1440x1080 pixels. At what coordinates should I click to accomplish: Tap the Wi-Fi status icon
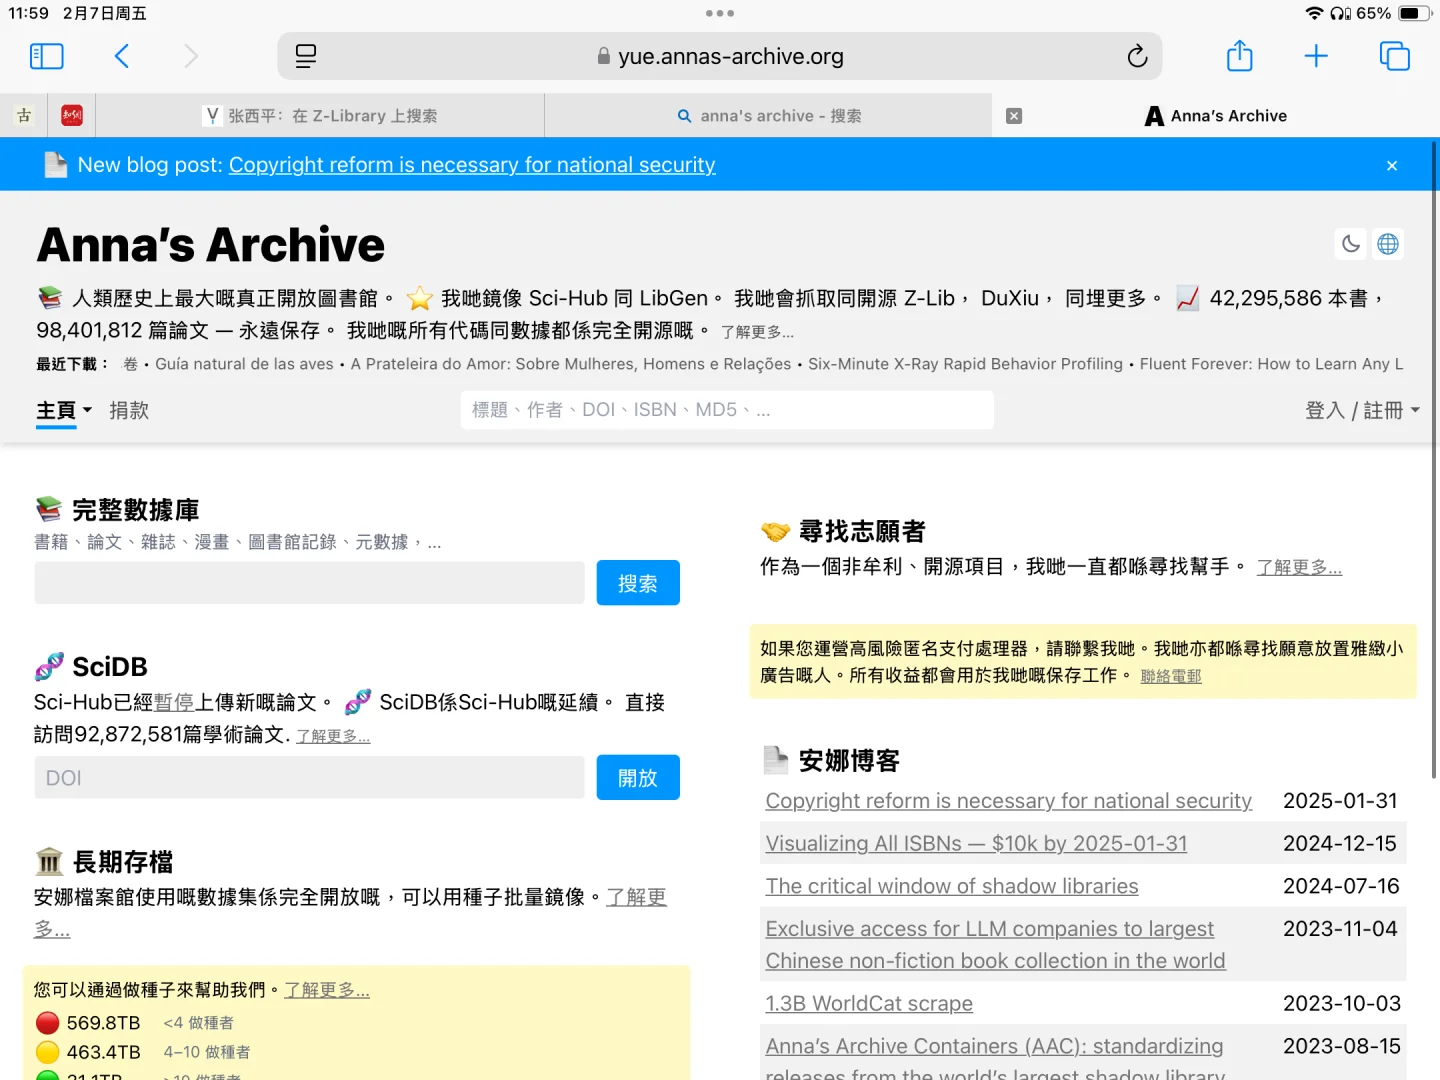click(x=1314, y=13)
